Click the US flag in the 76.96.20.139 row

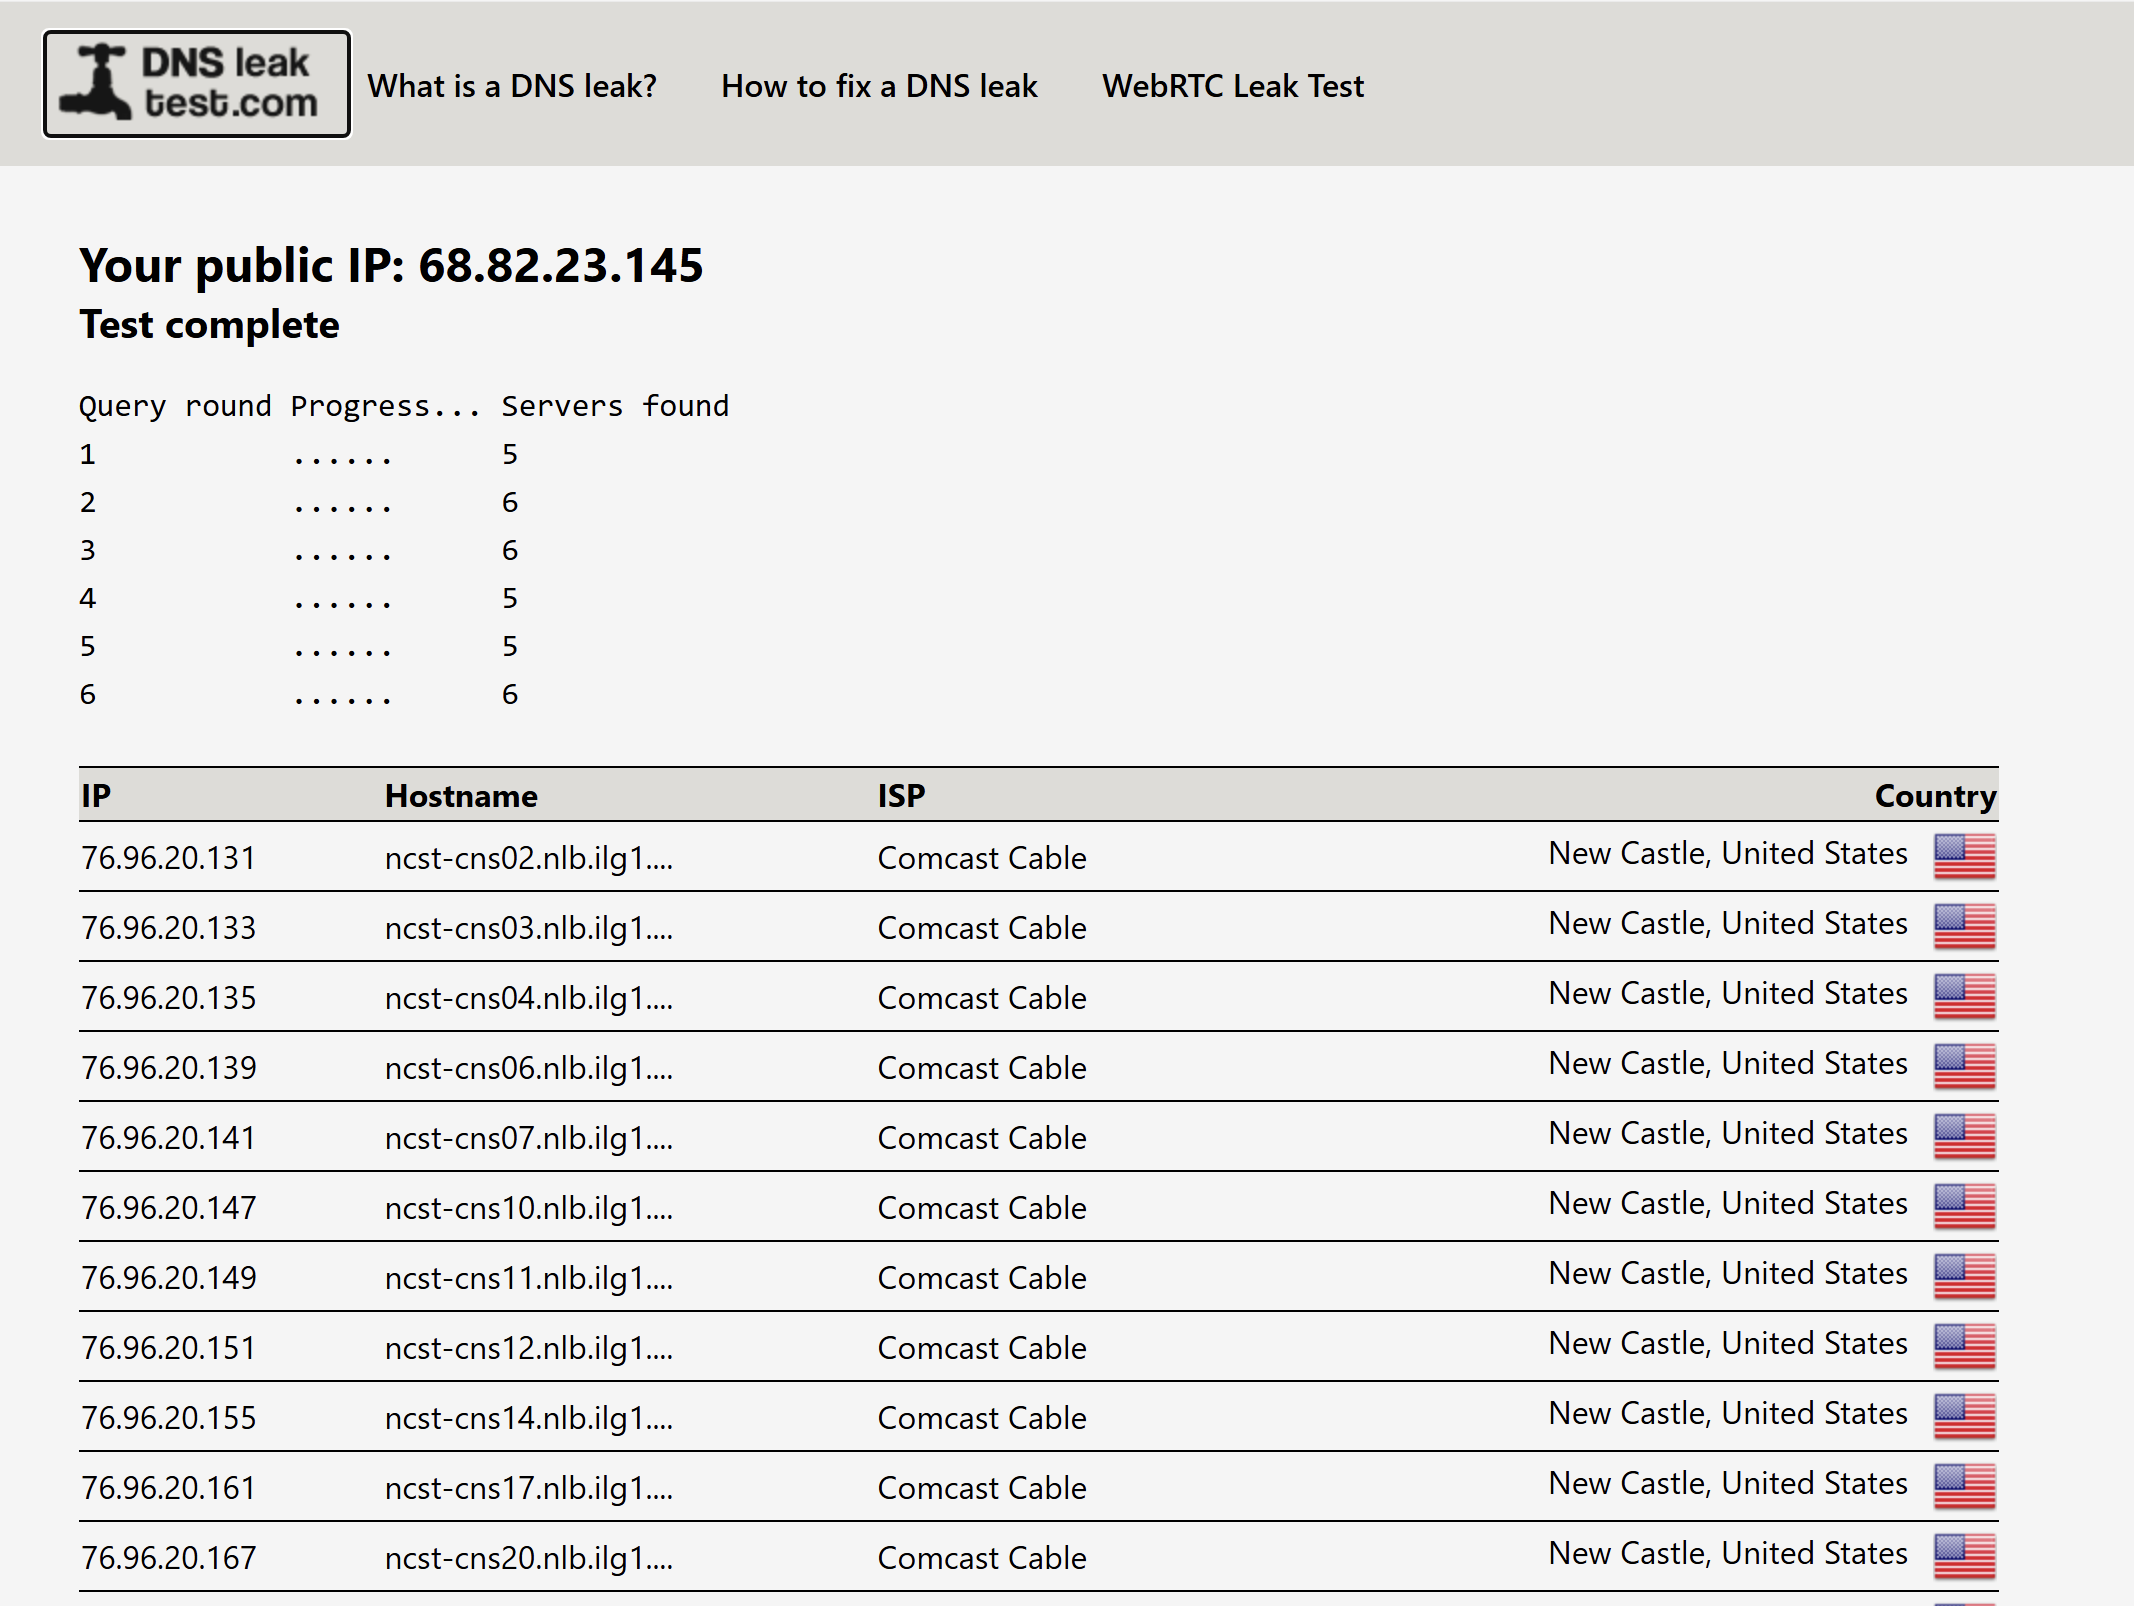point(1964,1066)
